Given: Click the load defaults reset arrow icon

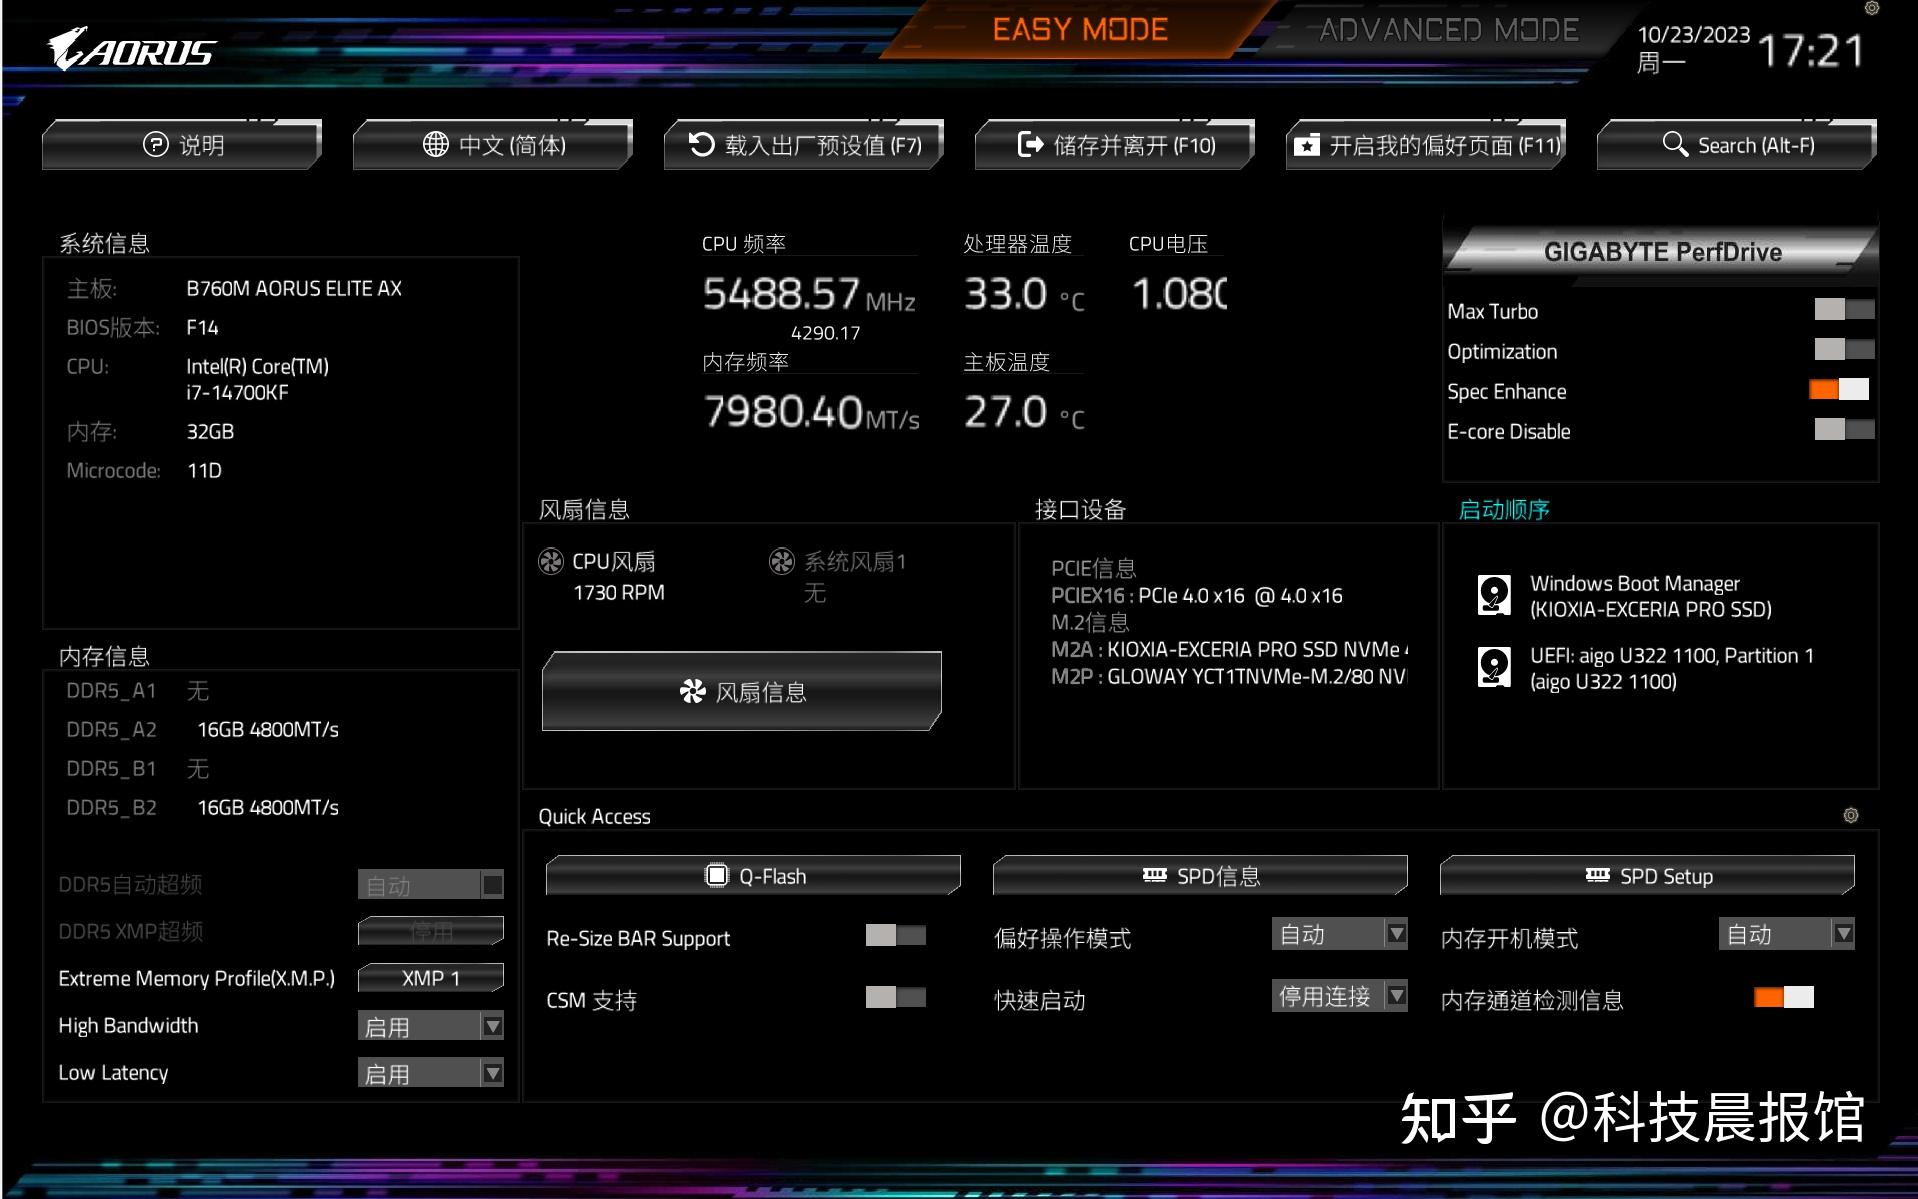Looking at the screenshot, I should [702, 144].
